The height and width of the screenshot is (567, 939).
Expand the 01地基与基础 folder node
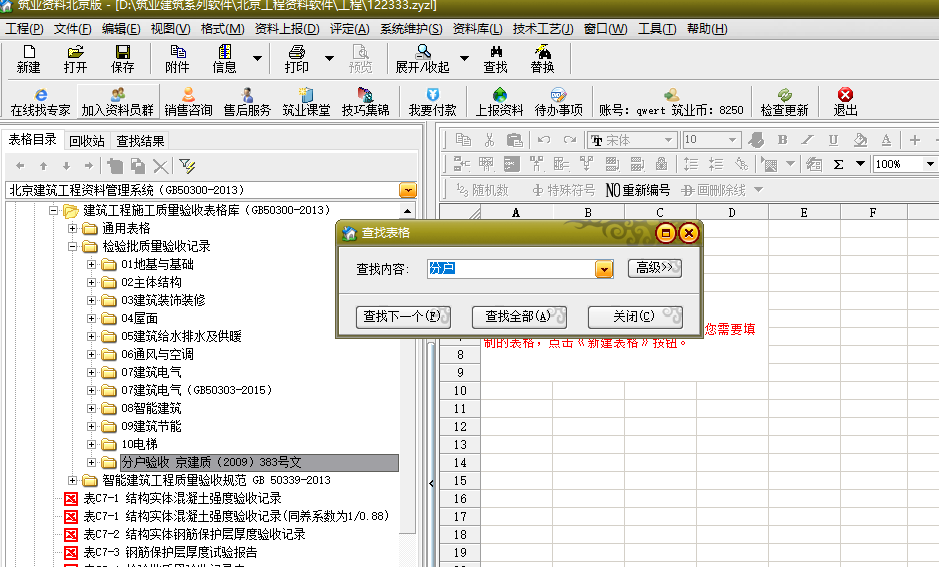(92, 265)
